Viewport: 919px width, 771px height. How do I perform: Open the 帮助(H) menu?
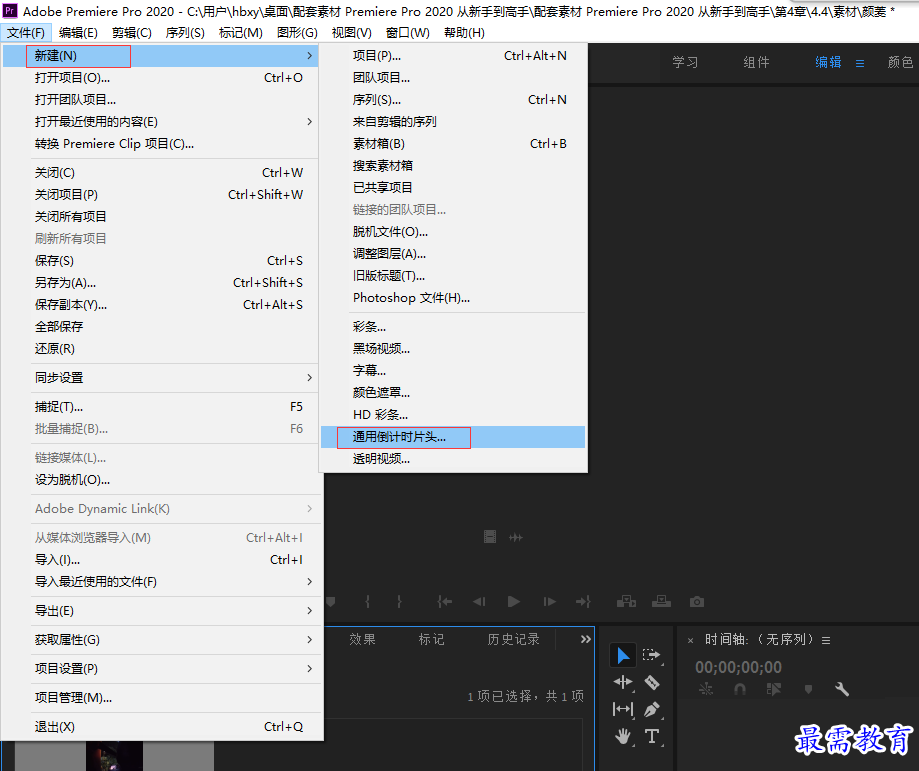(464, 33)
